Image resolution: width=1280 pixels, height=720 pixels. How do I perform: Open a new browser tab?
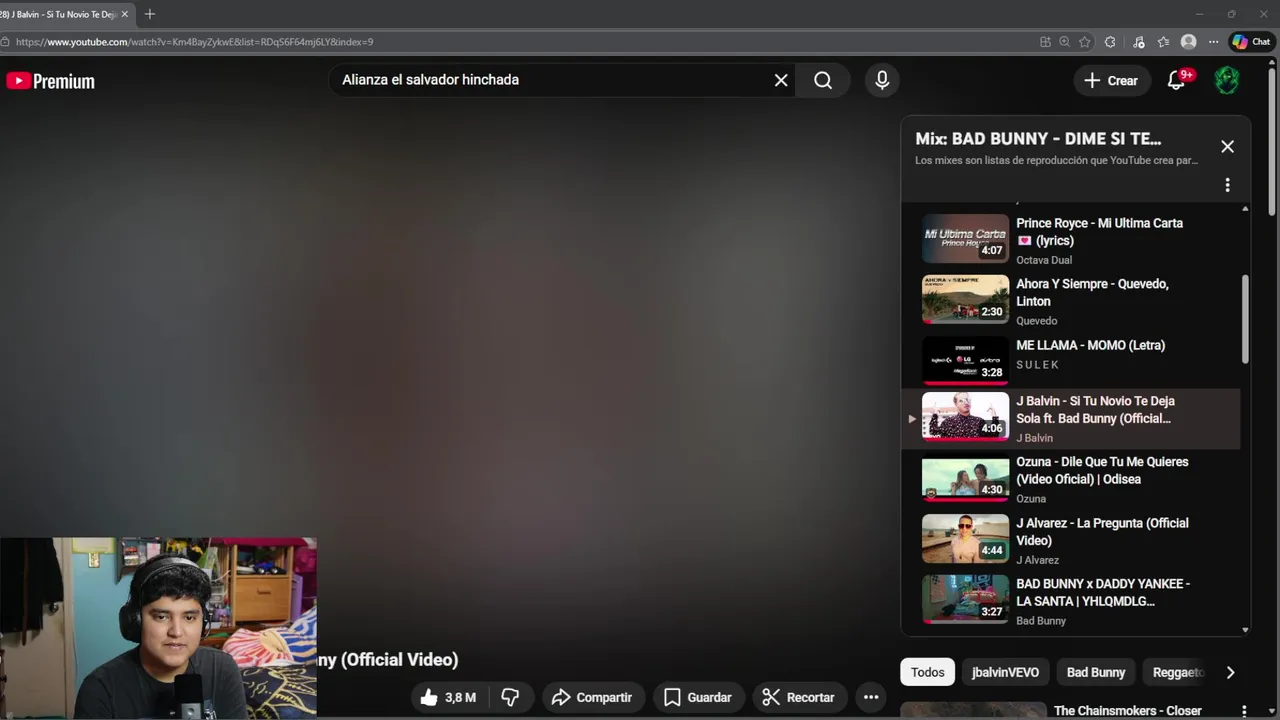click(x=150, y=14)
